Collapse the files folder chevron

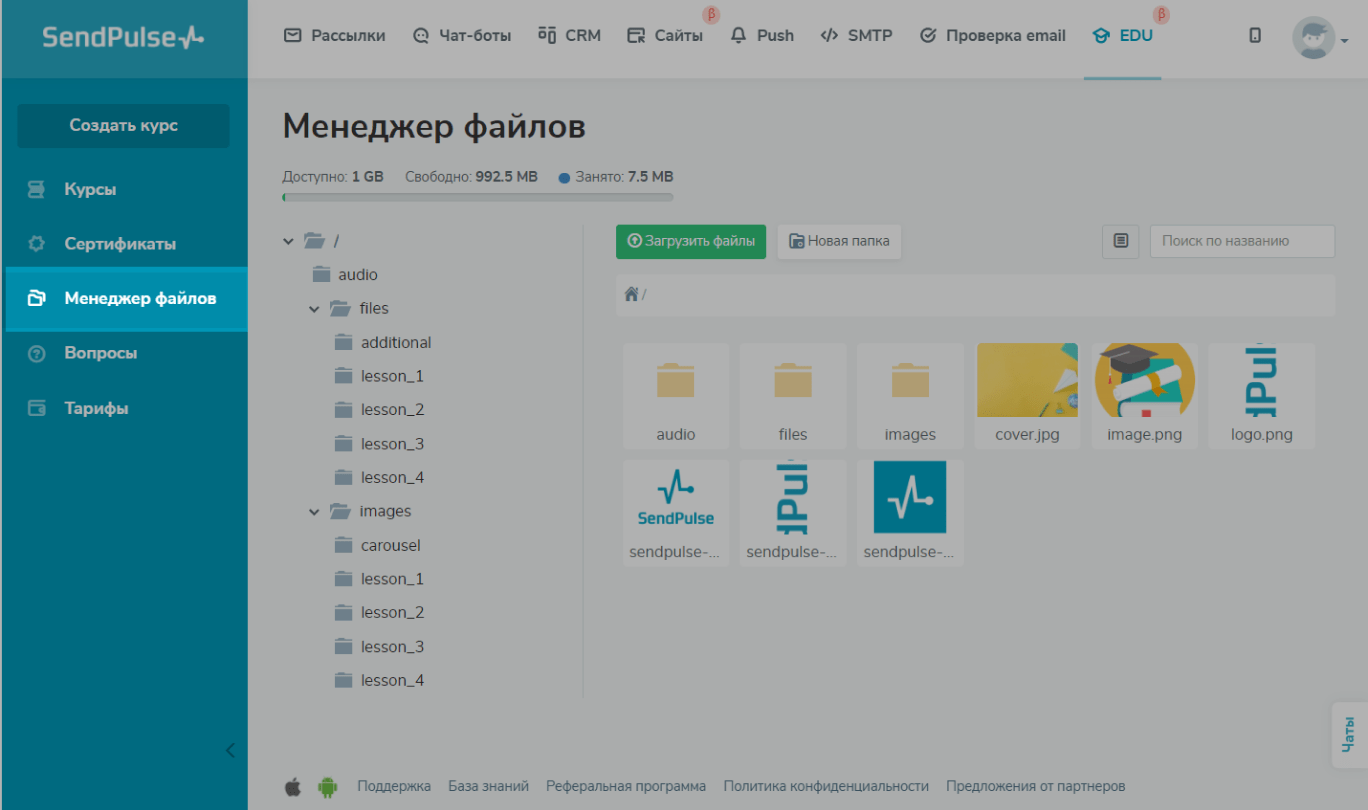click(314, 309)
